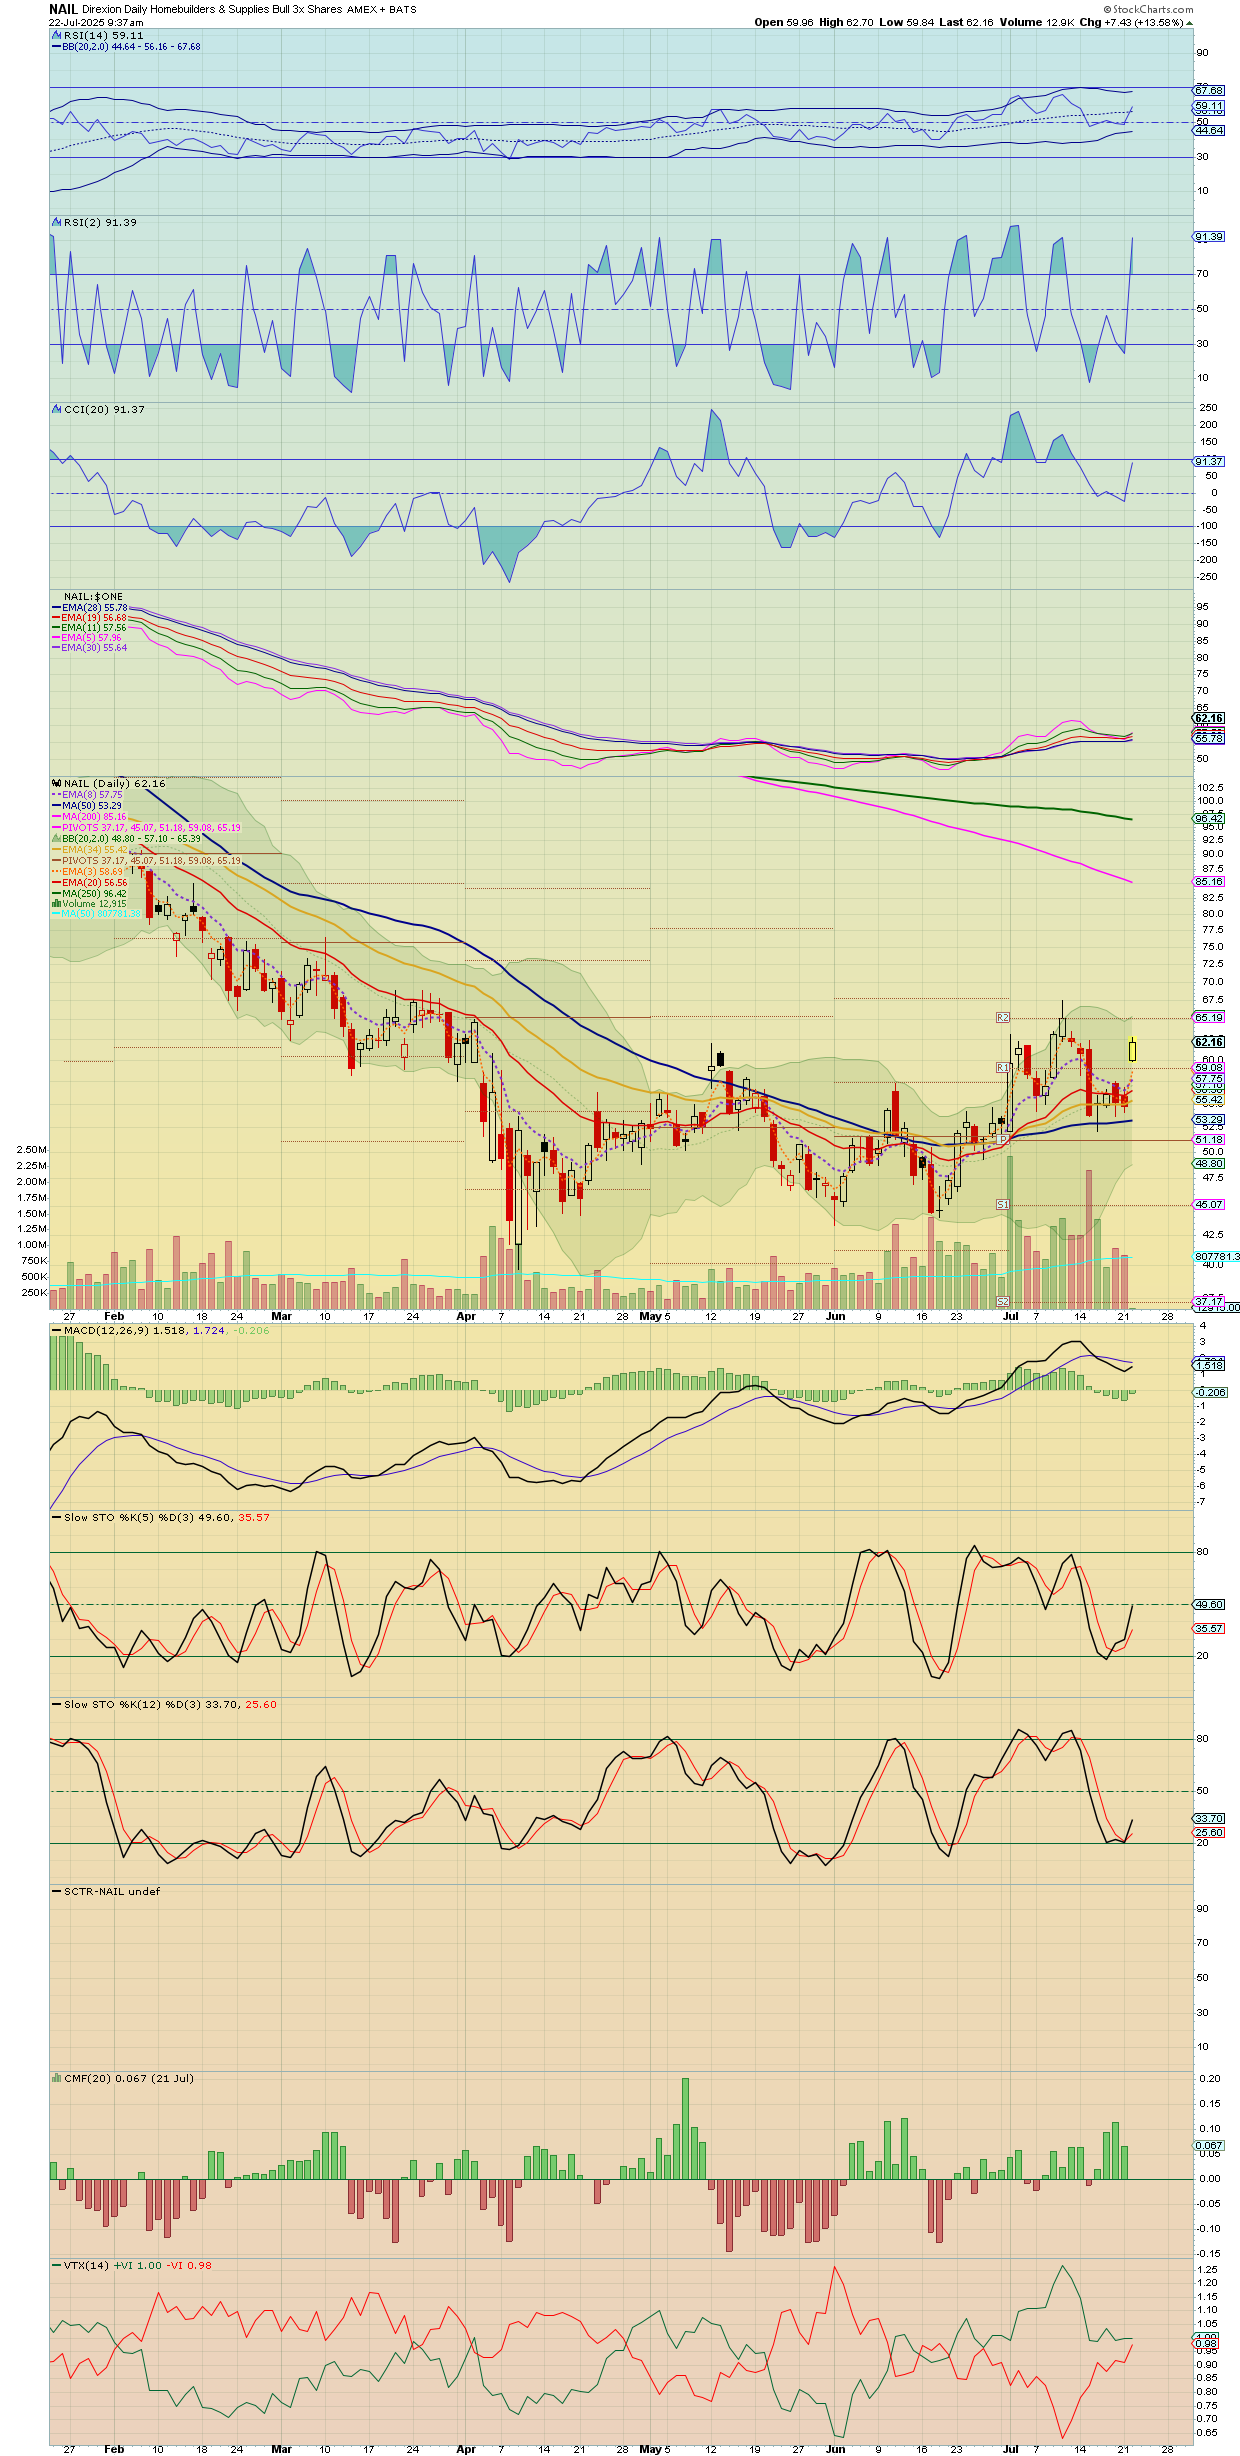The height and width of the screenshot is (2456, 1240).
Task: Open the StockCharts.com copyright link
Action: tap(1149, 9)
